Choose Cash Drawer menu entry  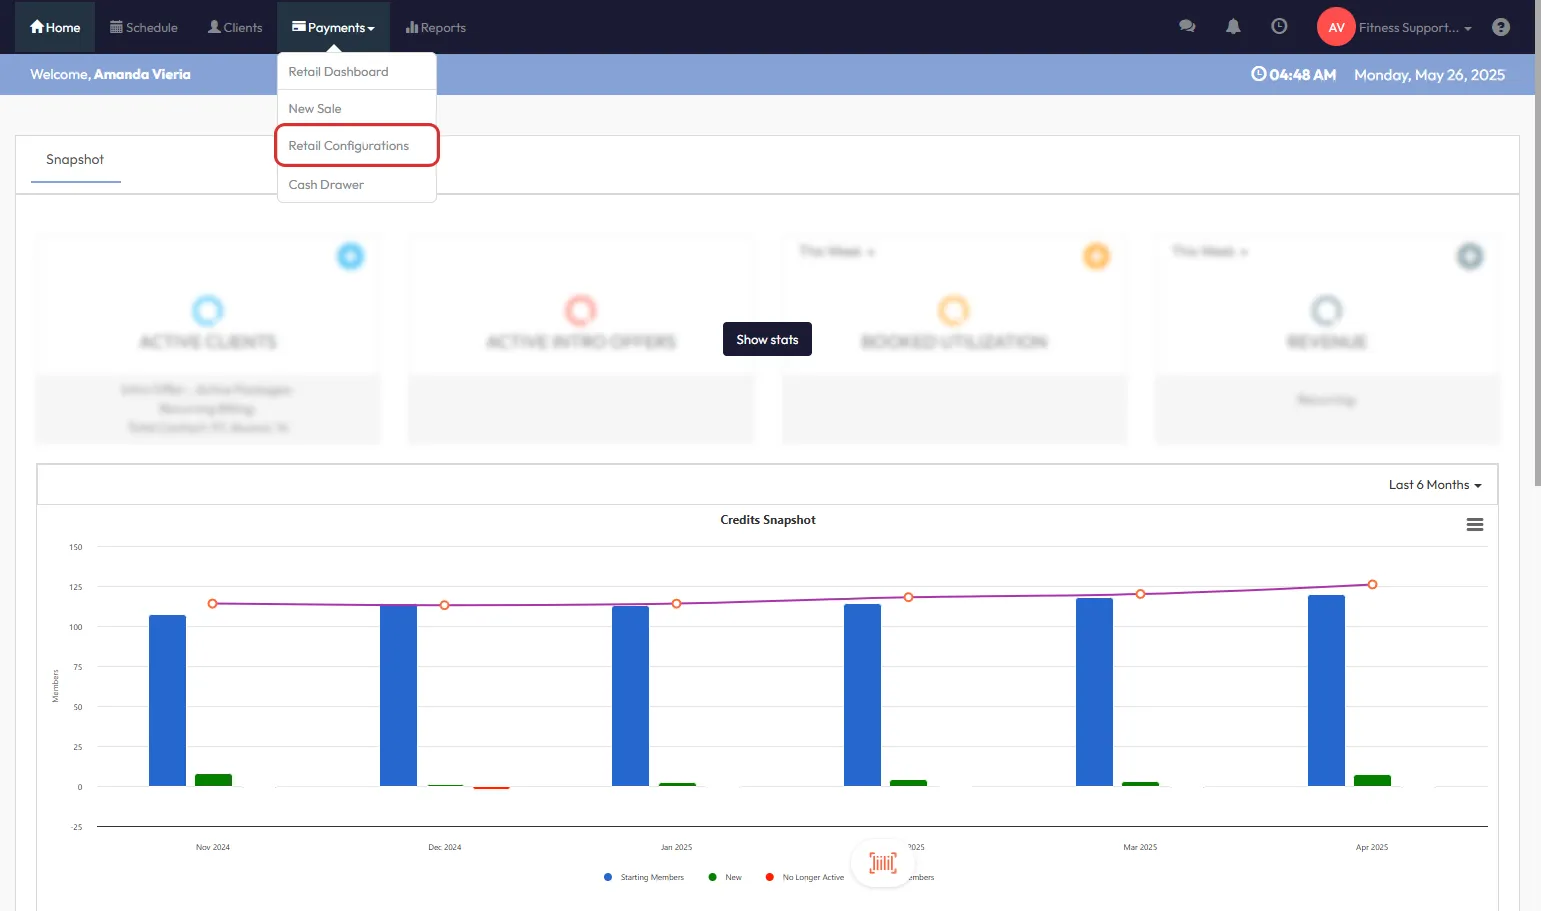pyautogui.click(x=326, y=185)
